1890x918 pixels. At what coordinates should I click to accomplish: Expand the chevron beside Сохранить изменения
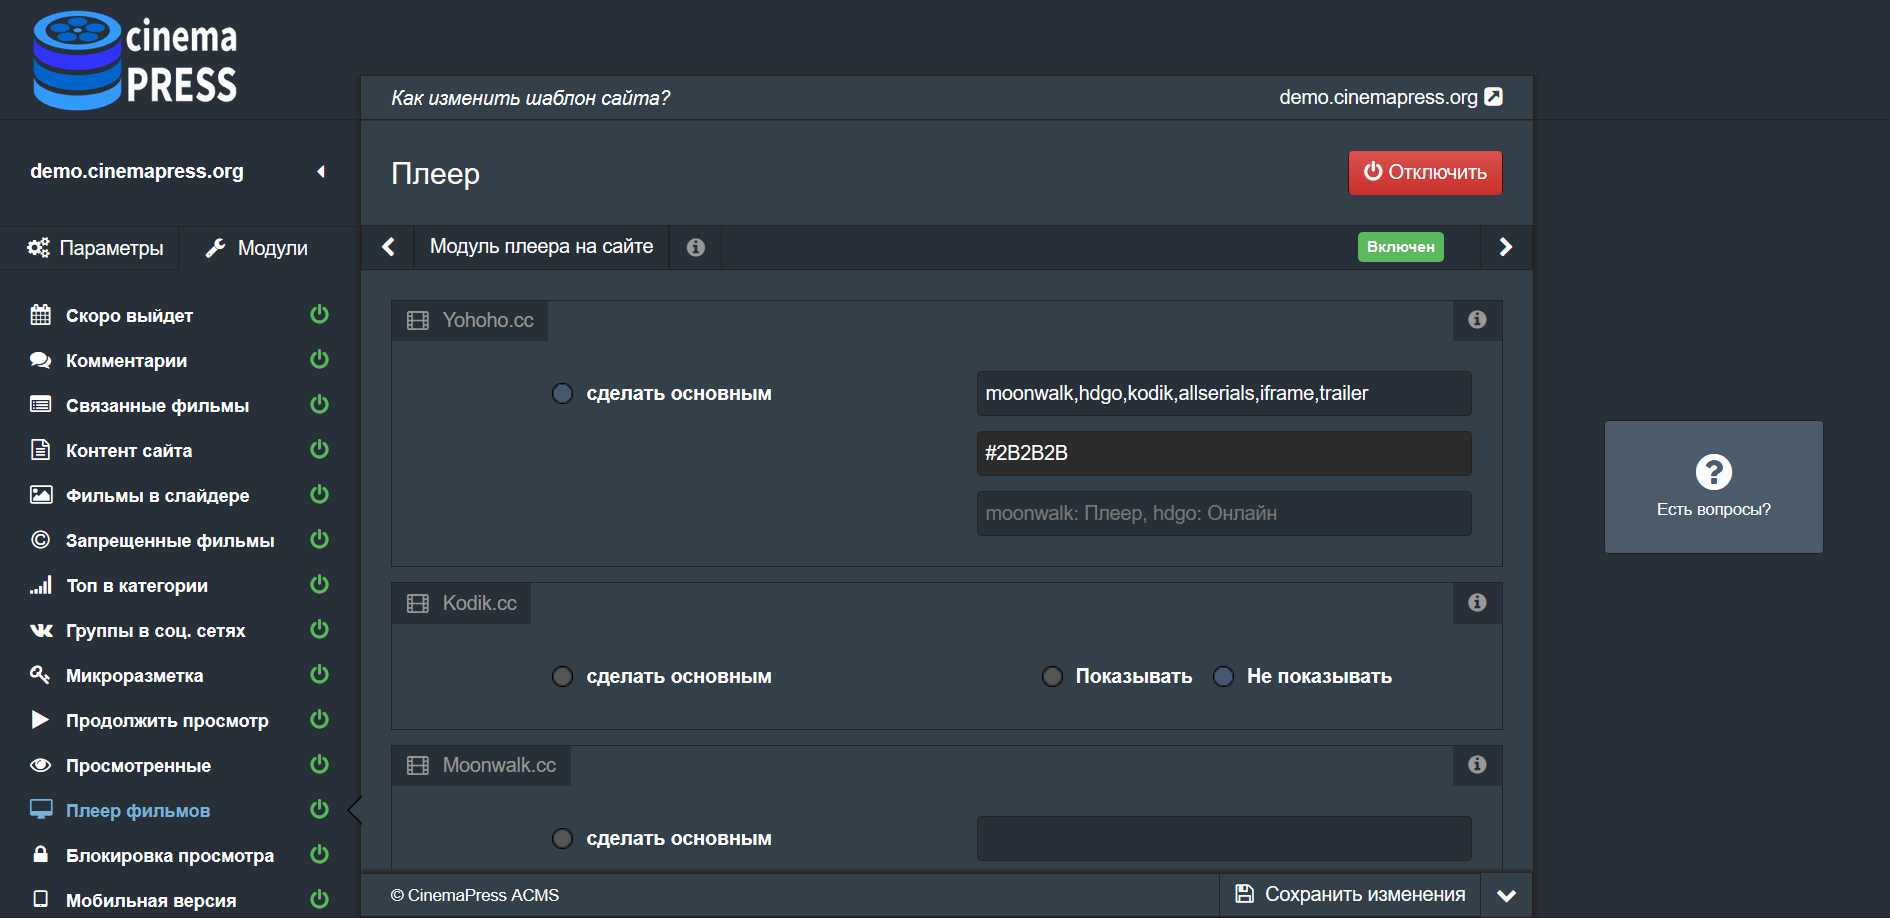(x=1506, y=895)
